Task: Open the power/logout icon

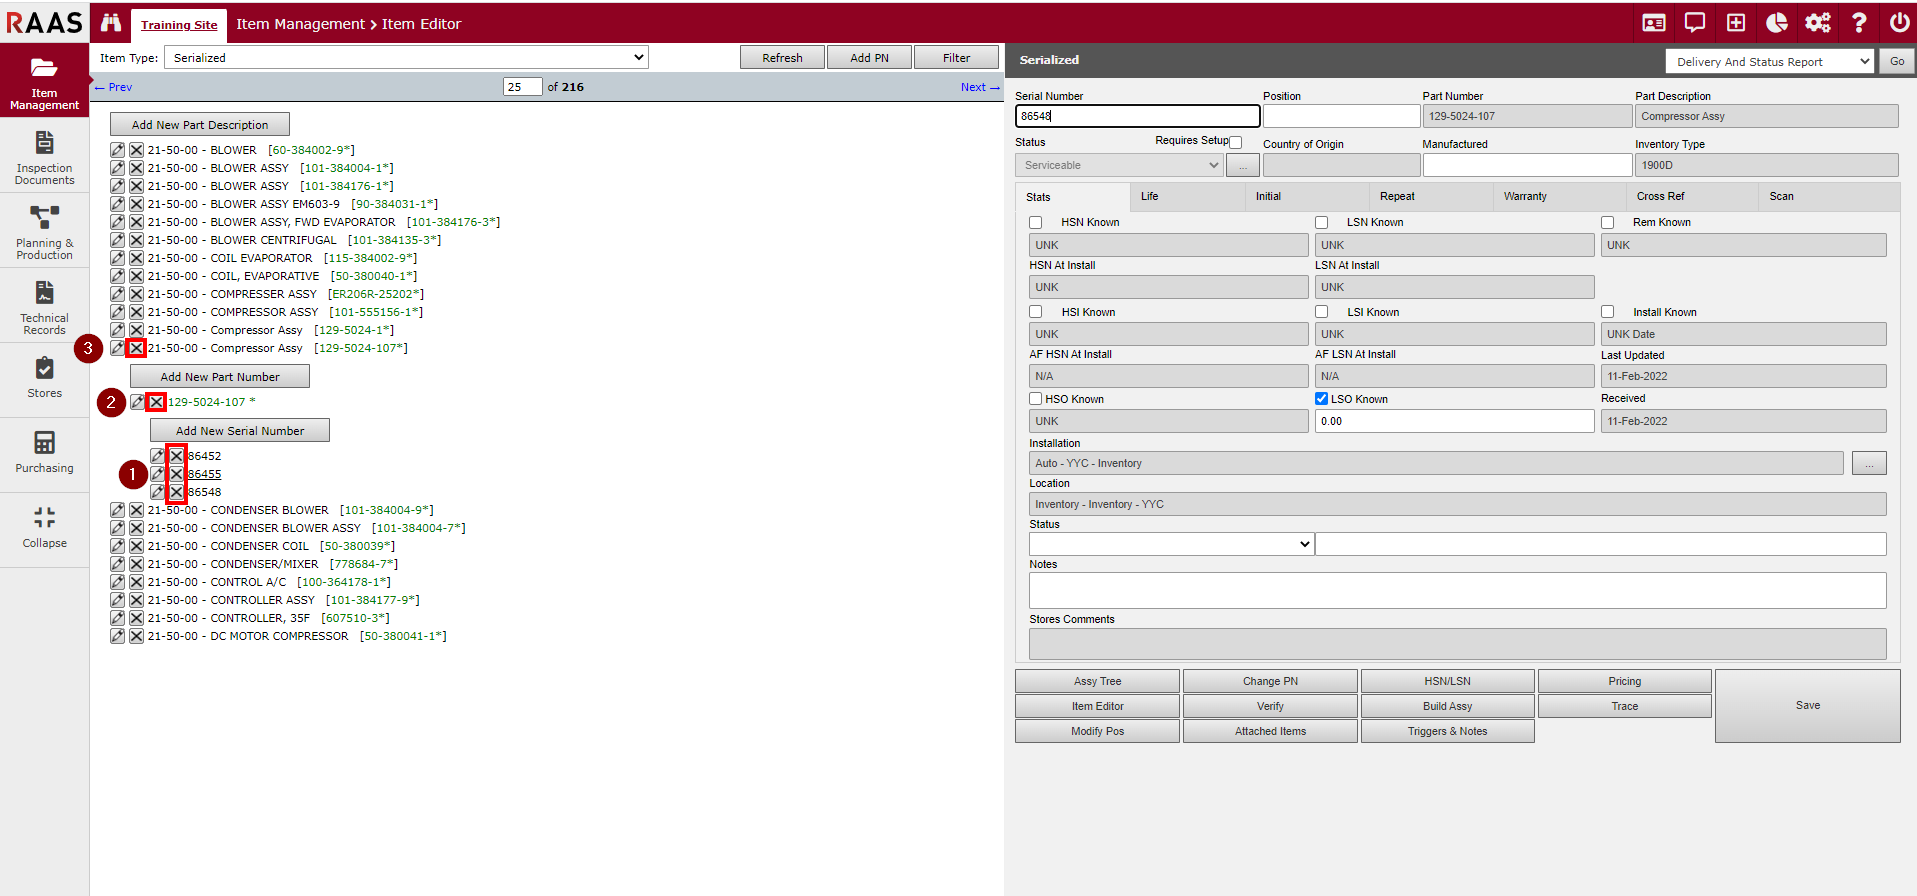Action: [x=1899, y=23]
